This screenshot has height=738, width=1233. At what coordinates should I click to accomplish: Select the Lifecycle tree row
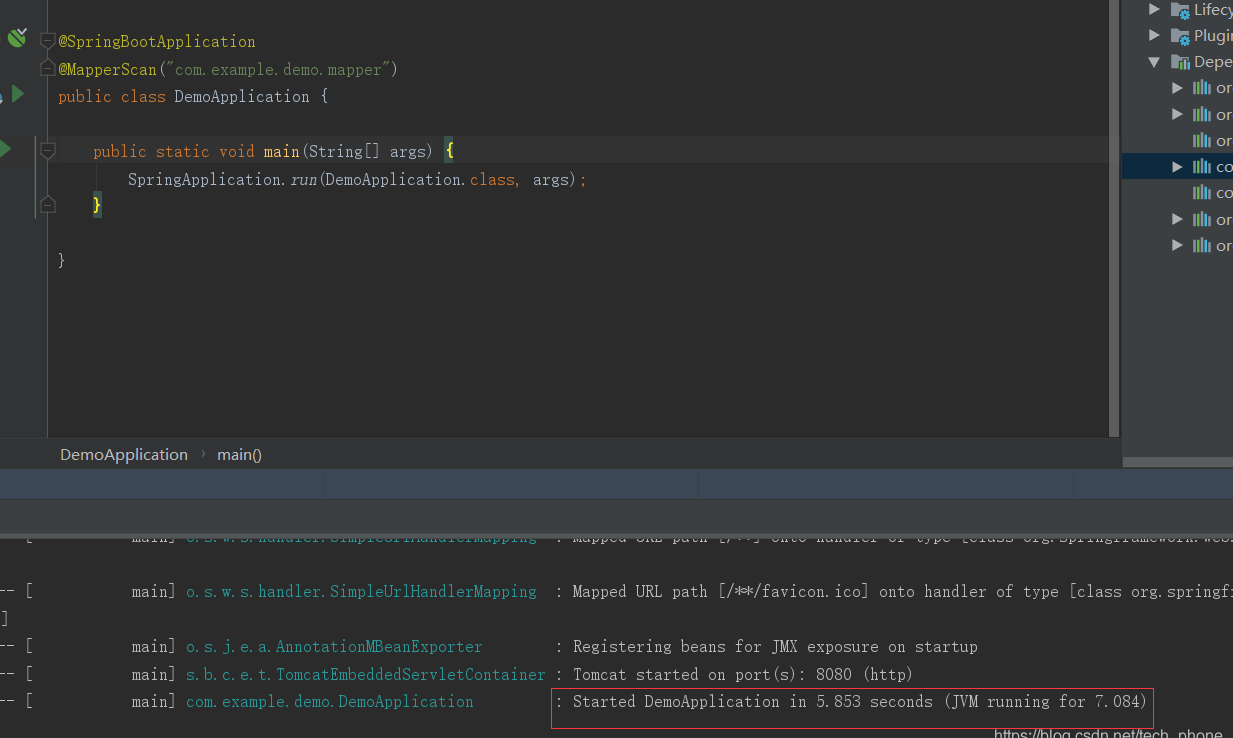coord(1178,10)
